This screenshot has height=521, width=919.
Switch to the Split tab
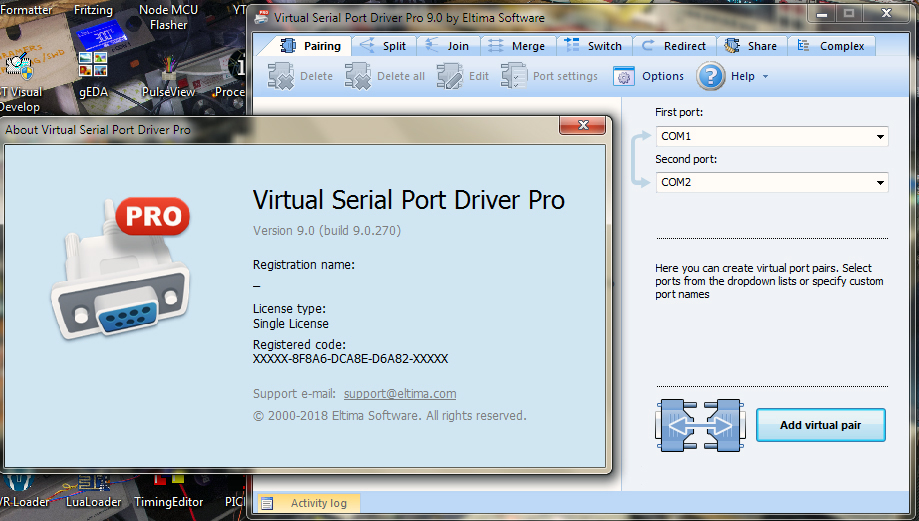[x=383, y=46]
